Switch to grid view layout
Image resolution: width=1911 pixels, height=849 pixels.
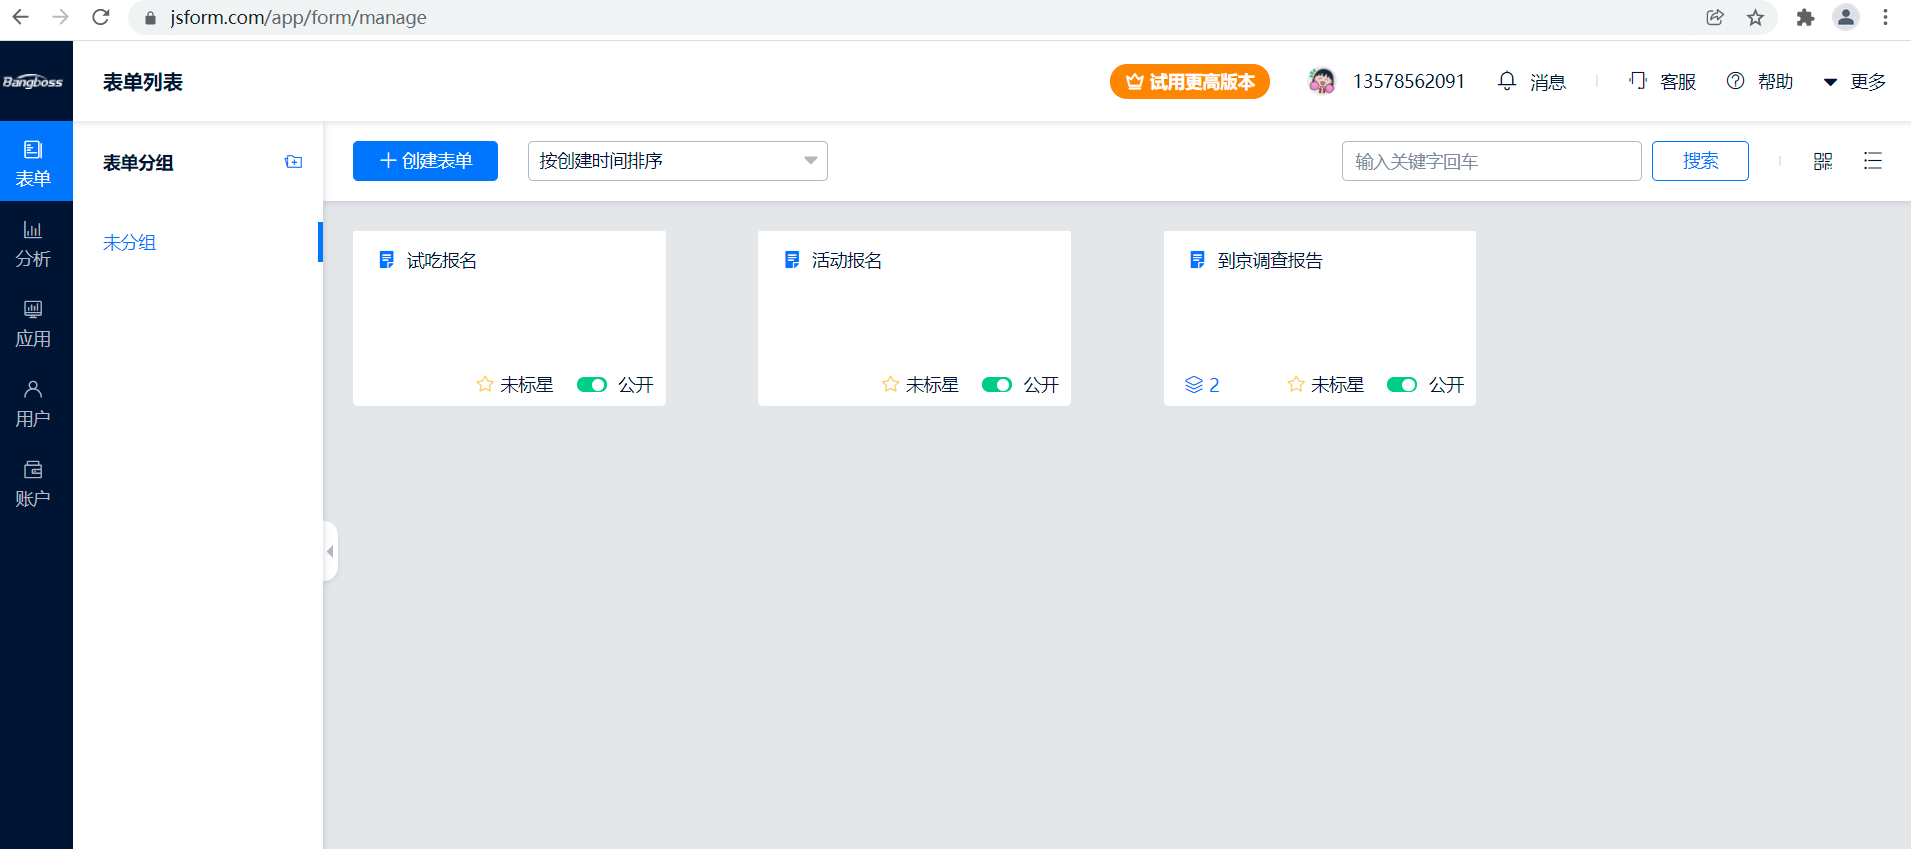click(x=1822, y=161)
